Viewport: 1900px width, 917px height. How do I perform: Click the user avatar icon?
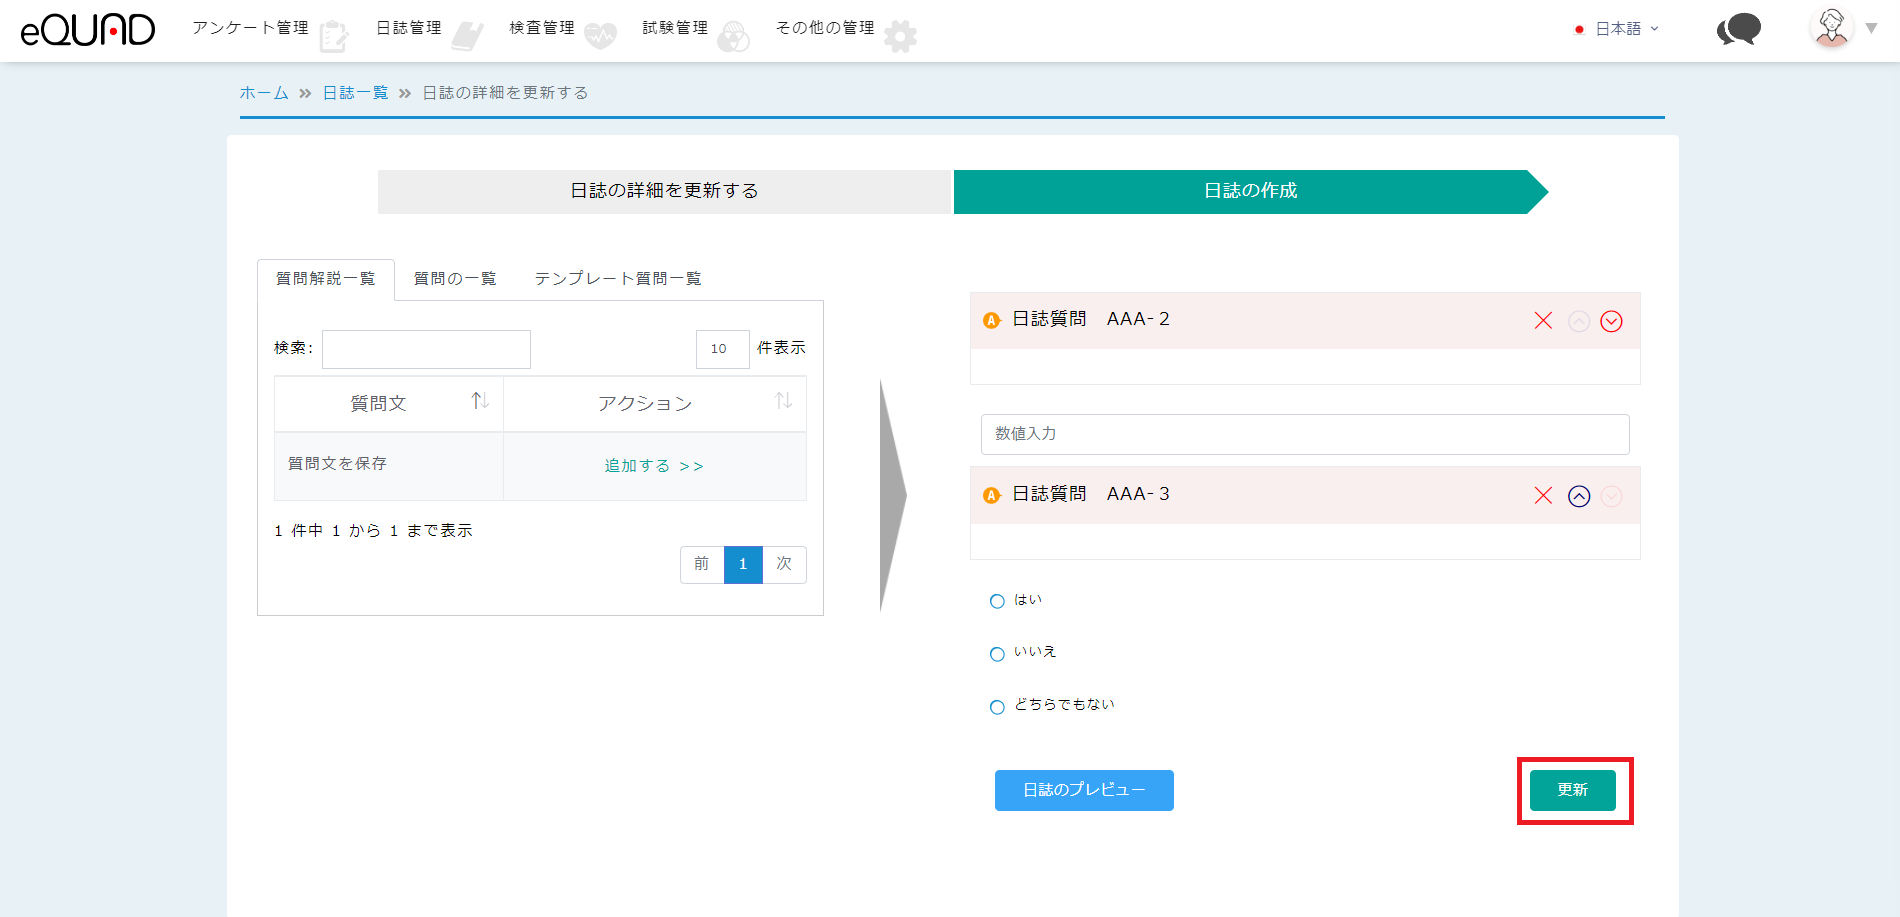pos(1831,28)
